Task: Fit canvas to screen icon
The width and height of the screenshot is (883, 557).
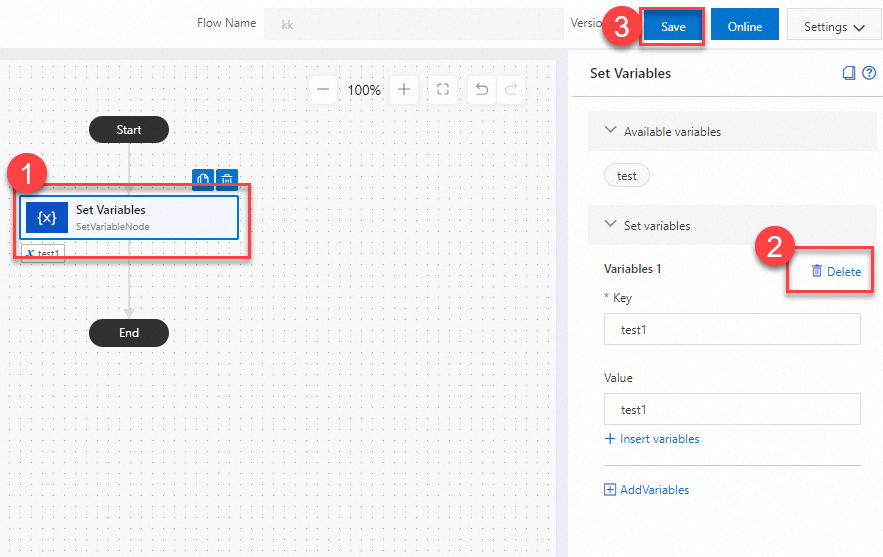Action: pyautogui.click(x=443, y=90)
